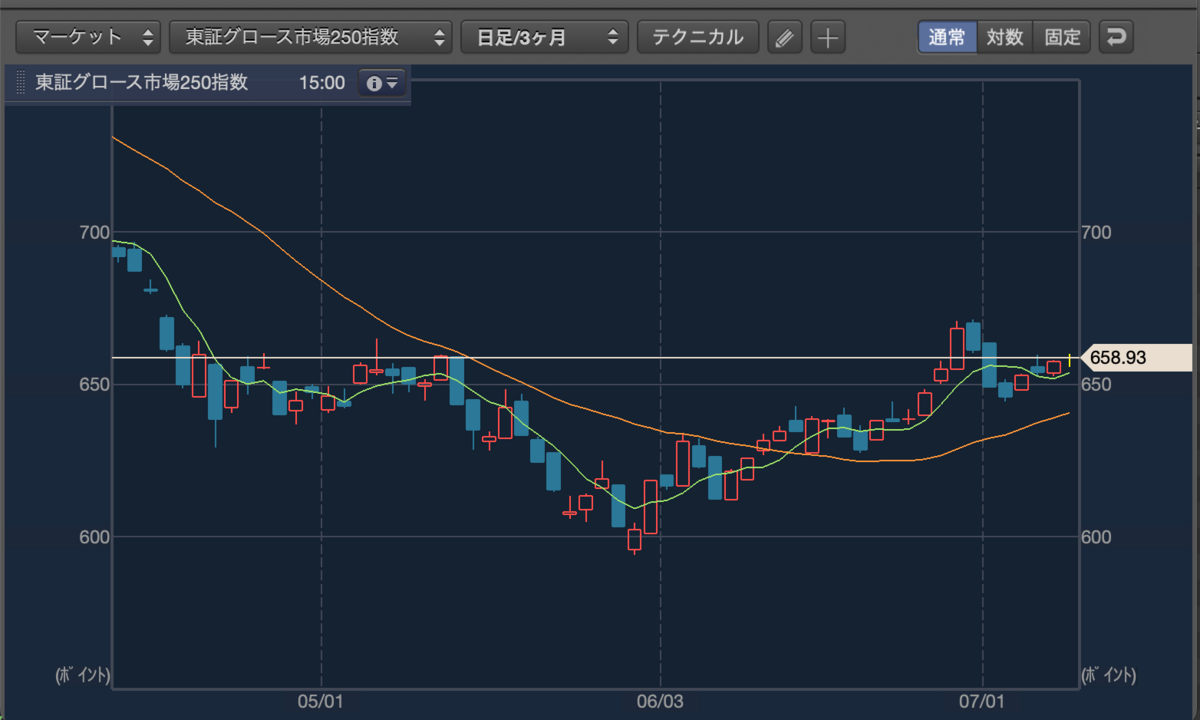This screenshot has height=720, width=1200.
Task: Click the 15:00 time in header
Action: pyautogui.click(x=321, y=83)
